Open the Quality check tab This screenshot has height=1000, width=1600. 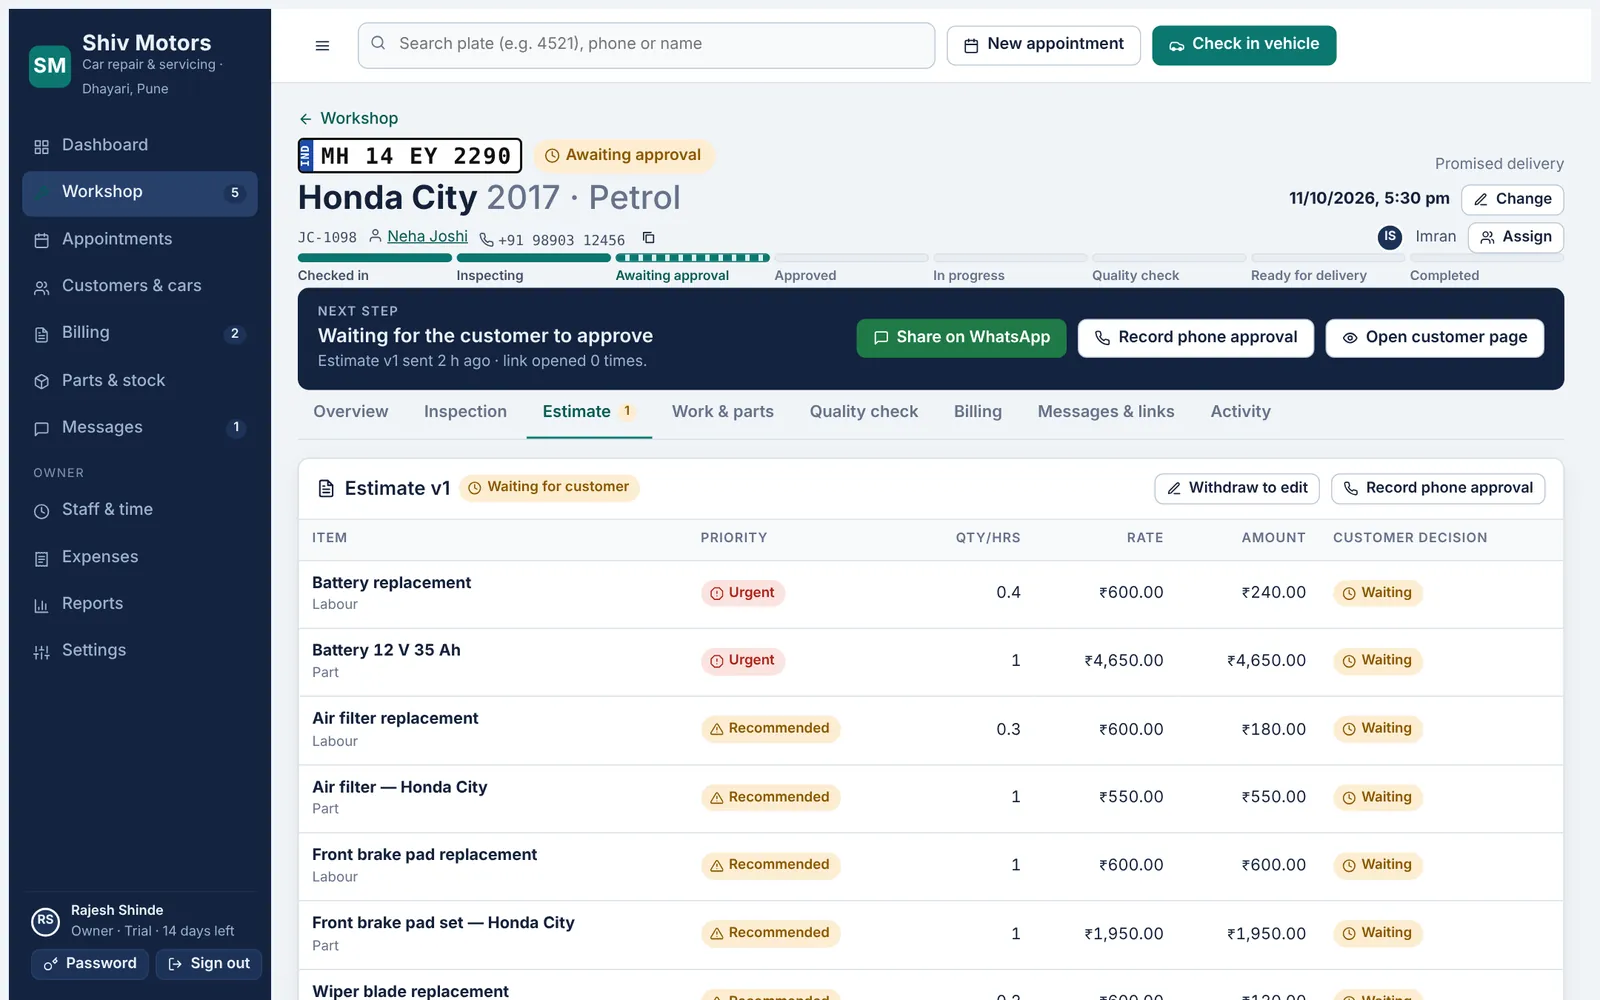[x=864, y=412]
